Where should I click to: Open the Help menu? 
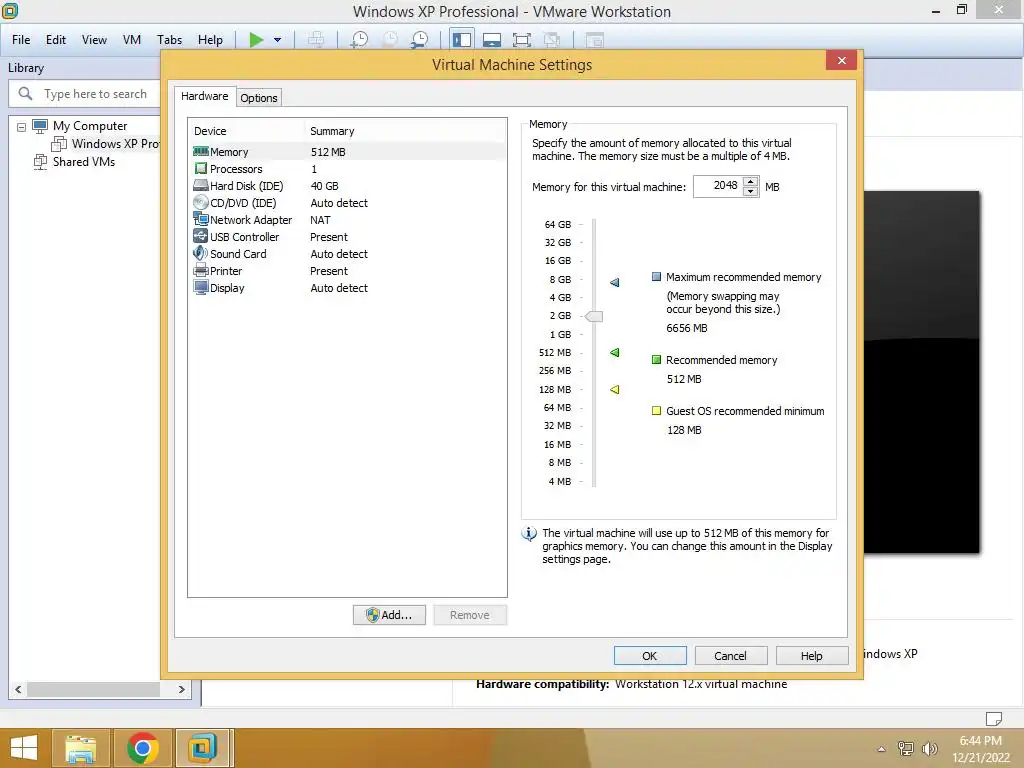210,40
